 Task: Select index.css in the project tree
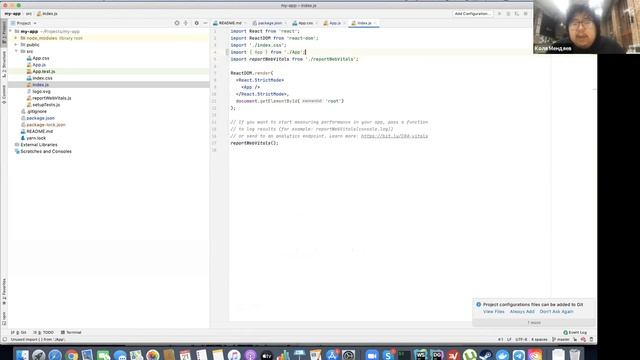tap(42, 78)
